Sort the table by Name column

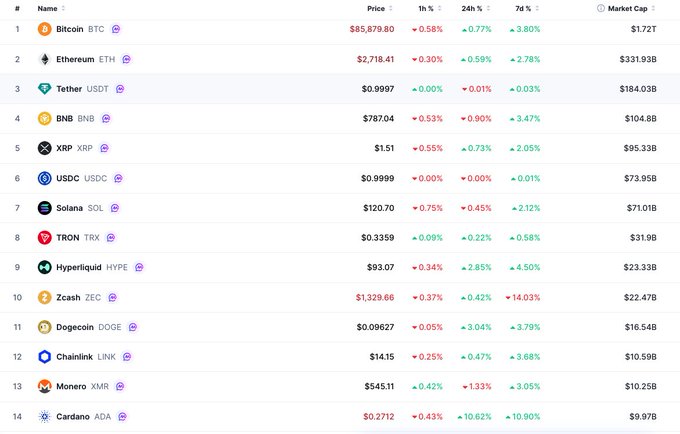point(51,8)
